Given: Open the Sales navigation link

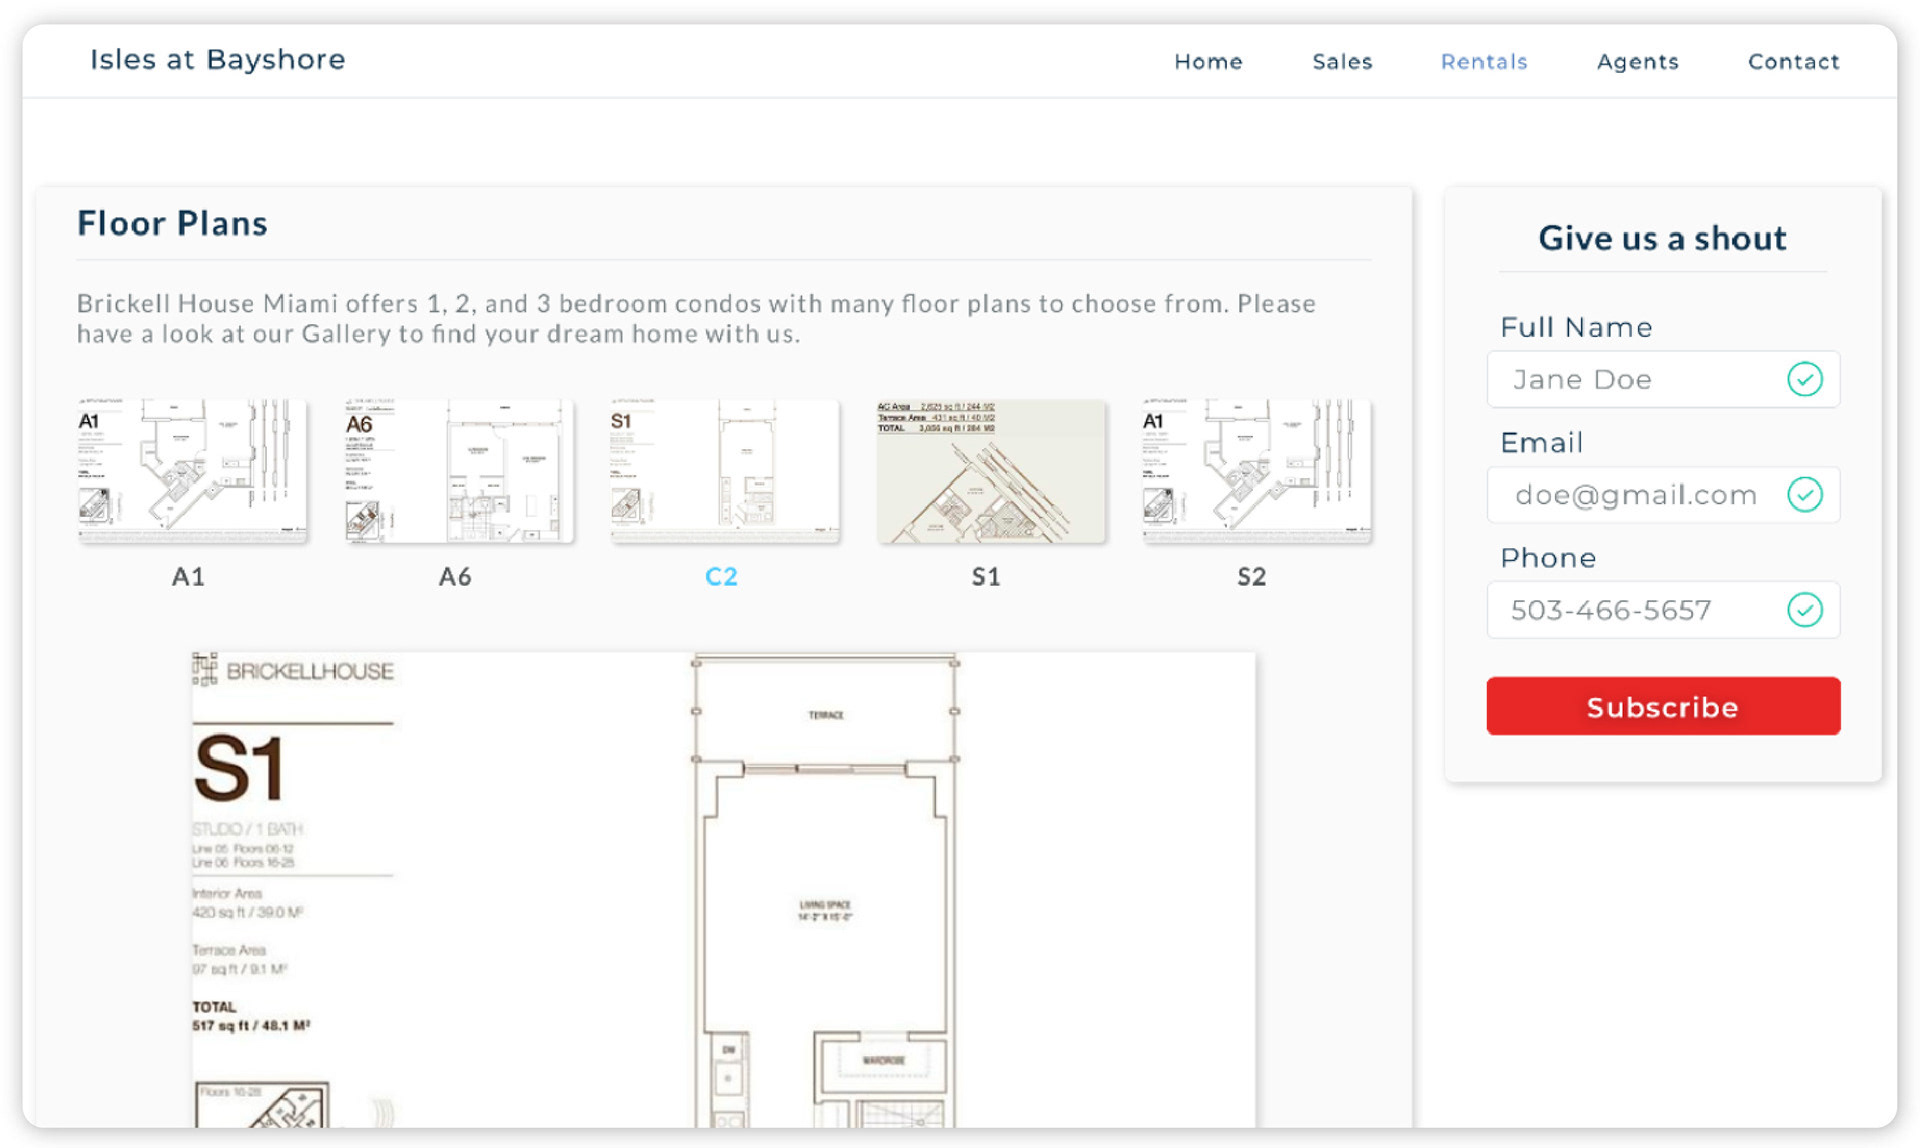Looking at the screenshot, I should [1342, 62].
